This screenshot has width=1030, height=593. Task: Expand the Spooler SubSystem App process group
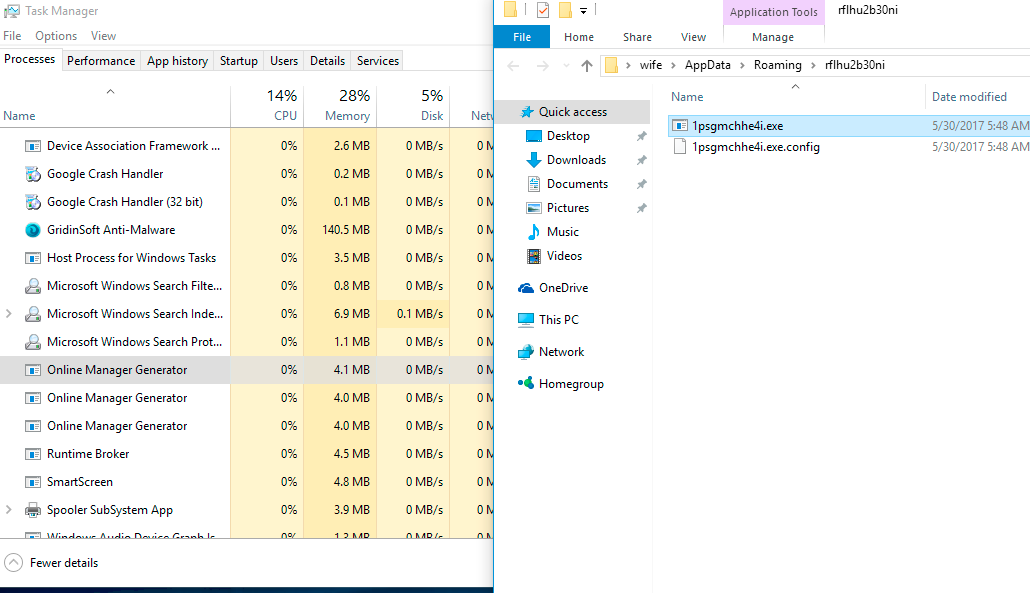tap(9, 510)
